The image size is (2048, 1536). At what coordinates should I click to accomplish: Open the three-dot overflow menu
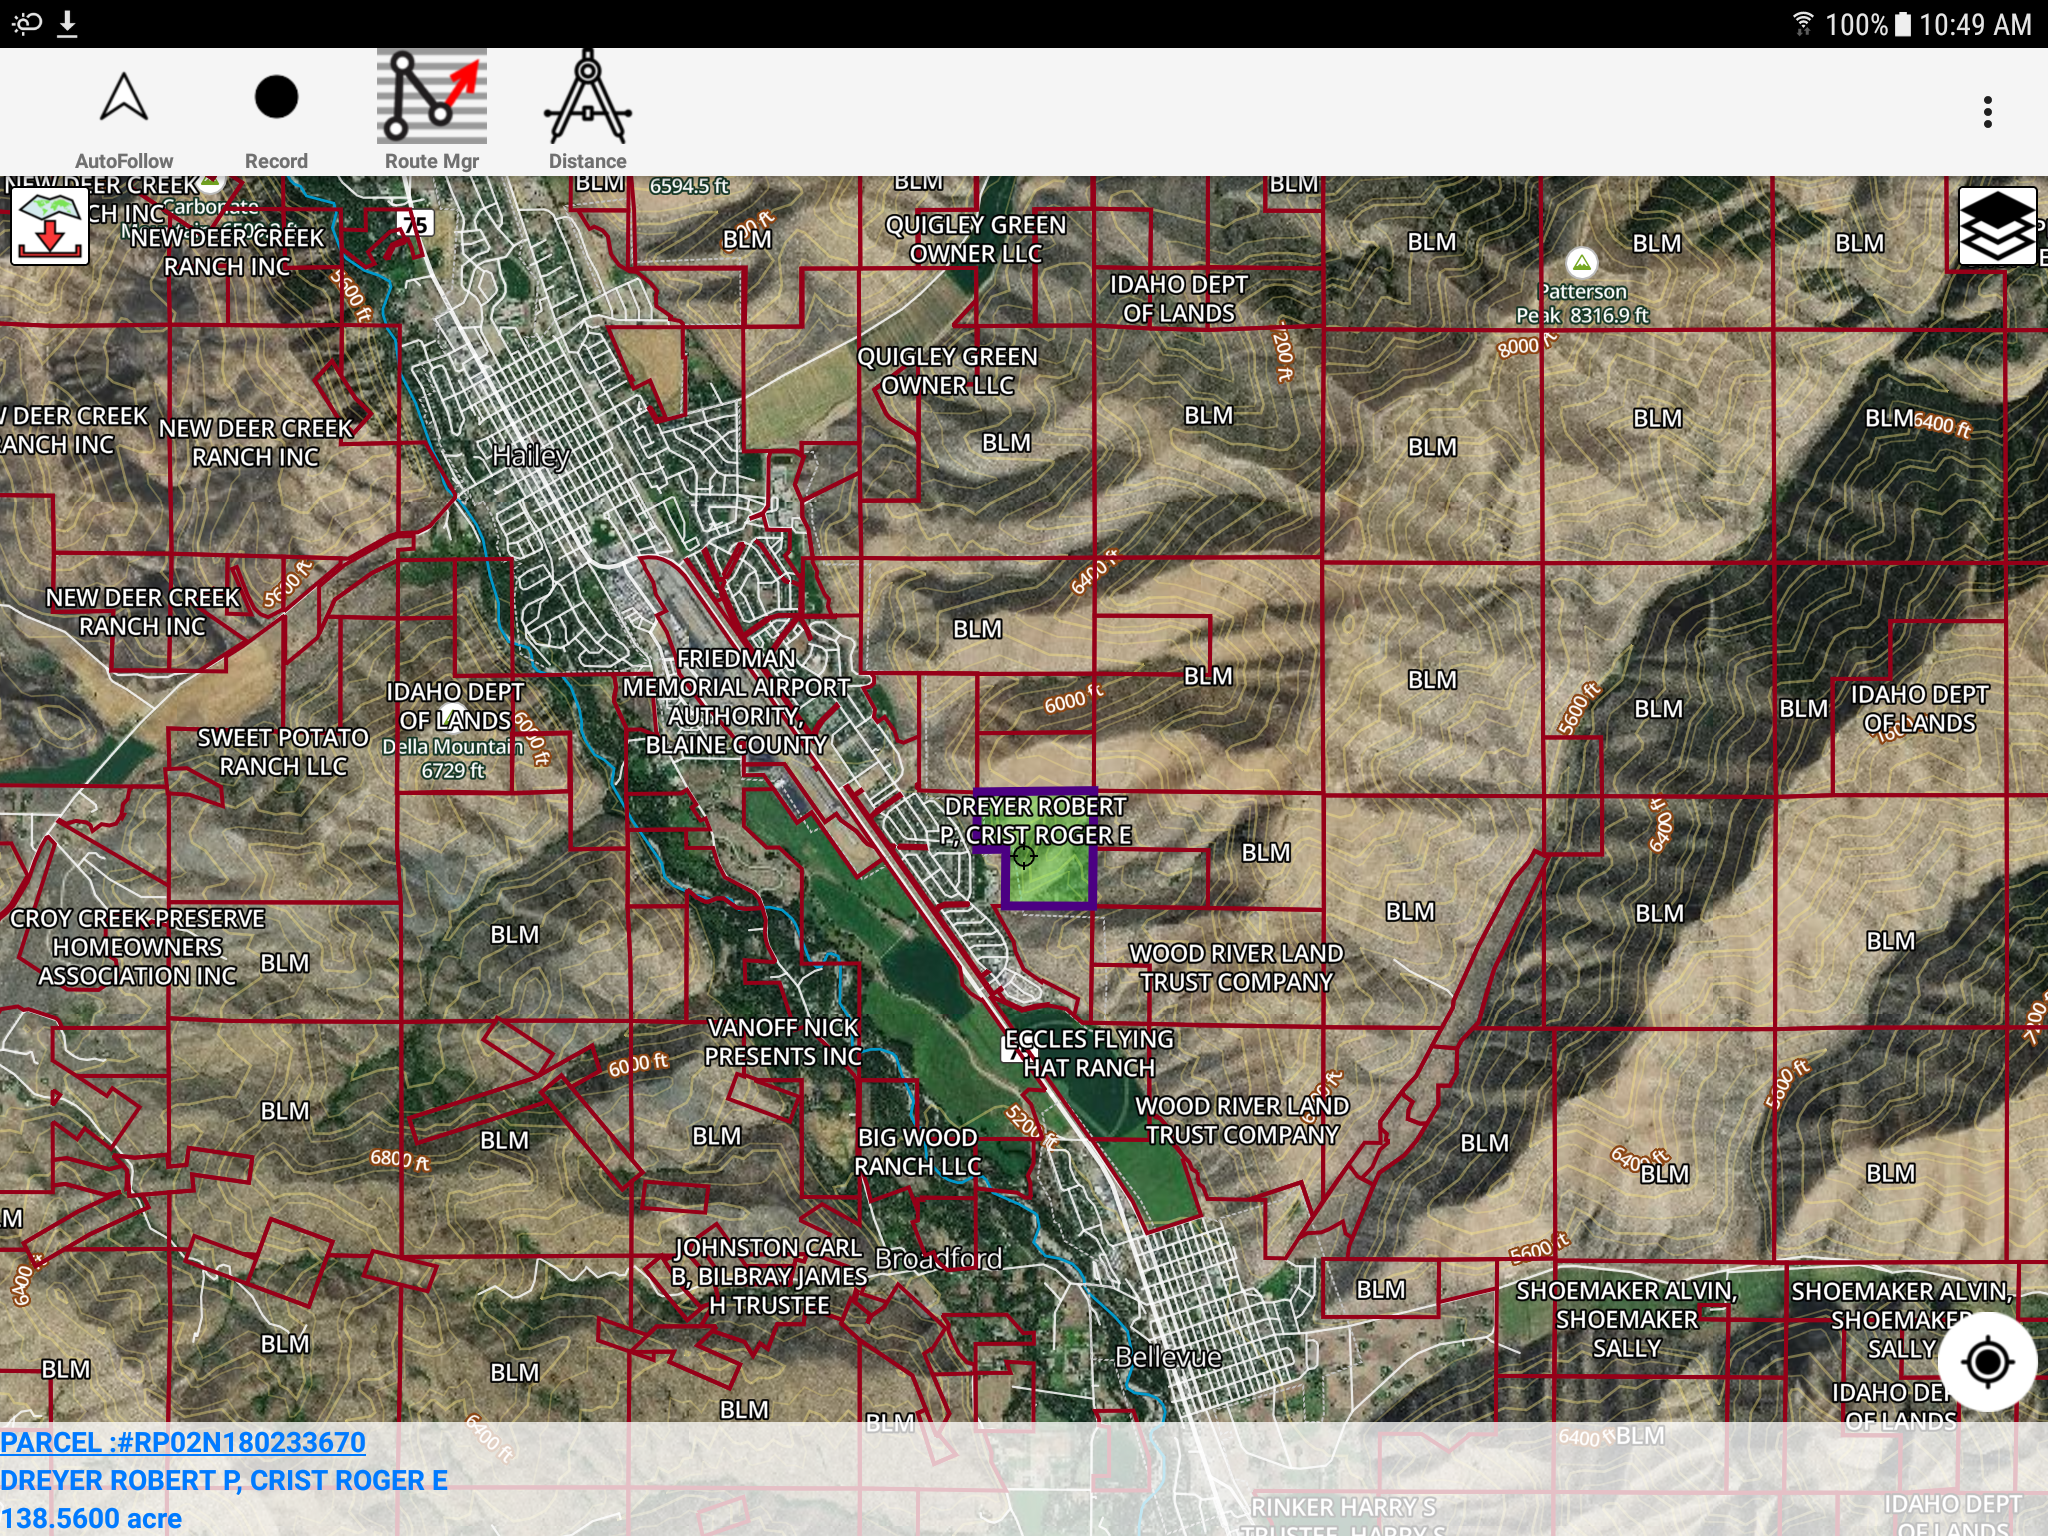coord(1987,112)
